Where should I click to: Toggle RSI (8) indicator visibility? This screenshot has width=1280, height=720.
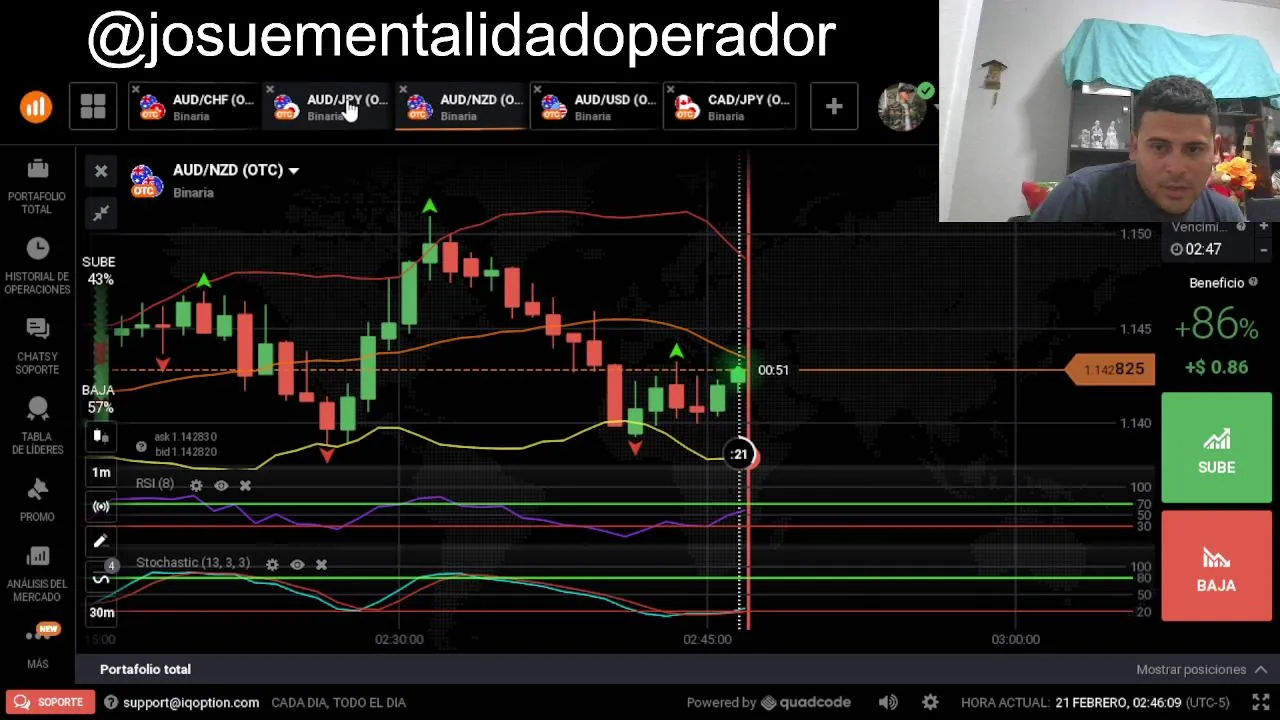[221, 485]
